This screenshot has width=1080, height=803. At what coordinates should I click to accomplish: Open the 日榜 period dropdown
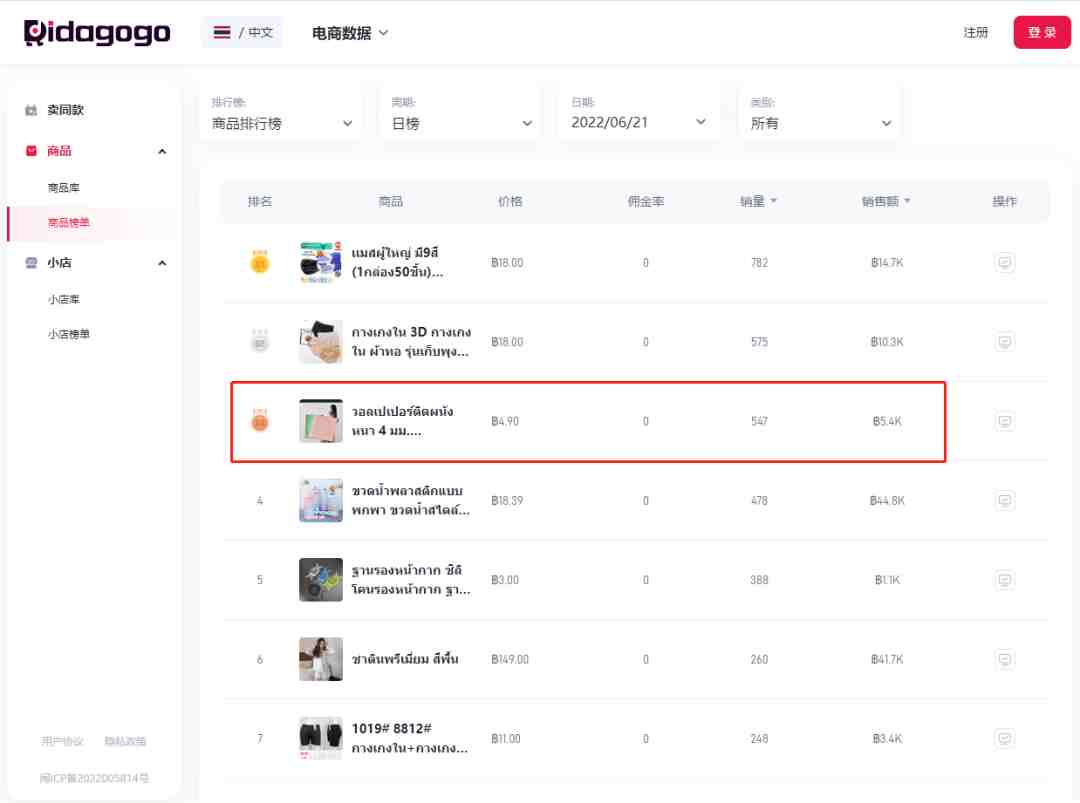coord(461,114)
